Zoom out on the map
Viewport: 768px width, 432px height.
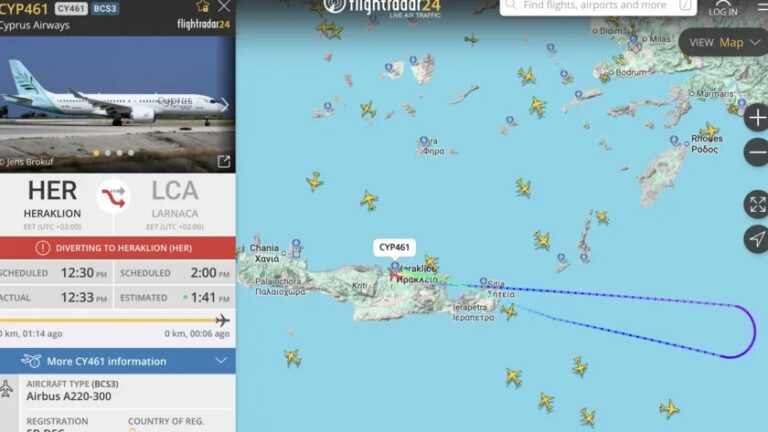click(x=757, y=152)
